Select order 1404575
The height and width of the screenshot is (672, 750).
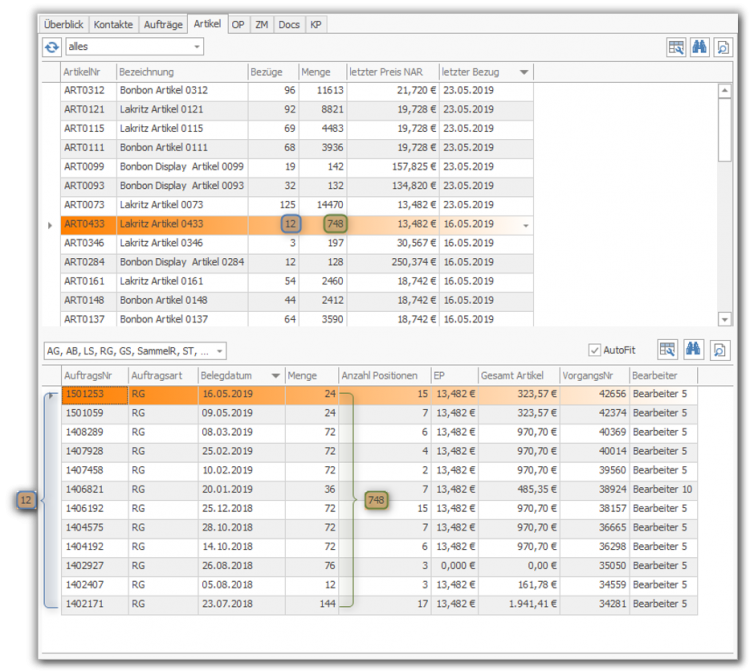click(379, 528)
